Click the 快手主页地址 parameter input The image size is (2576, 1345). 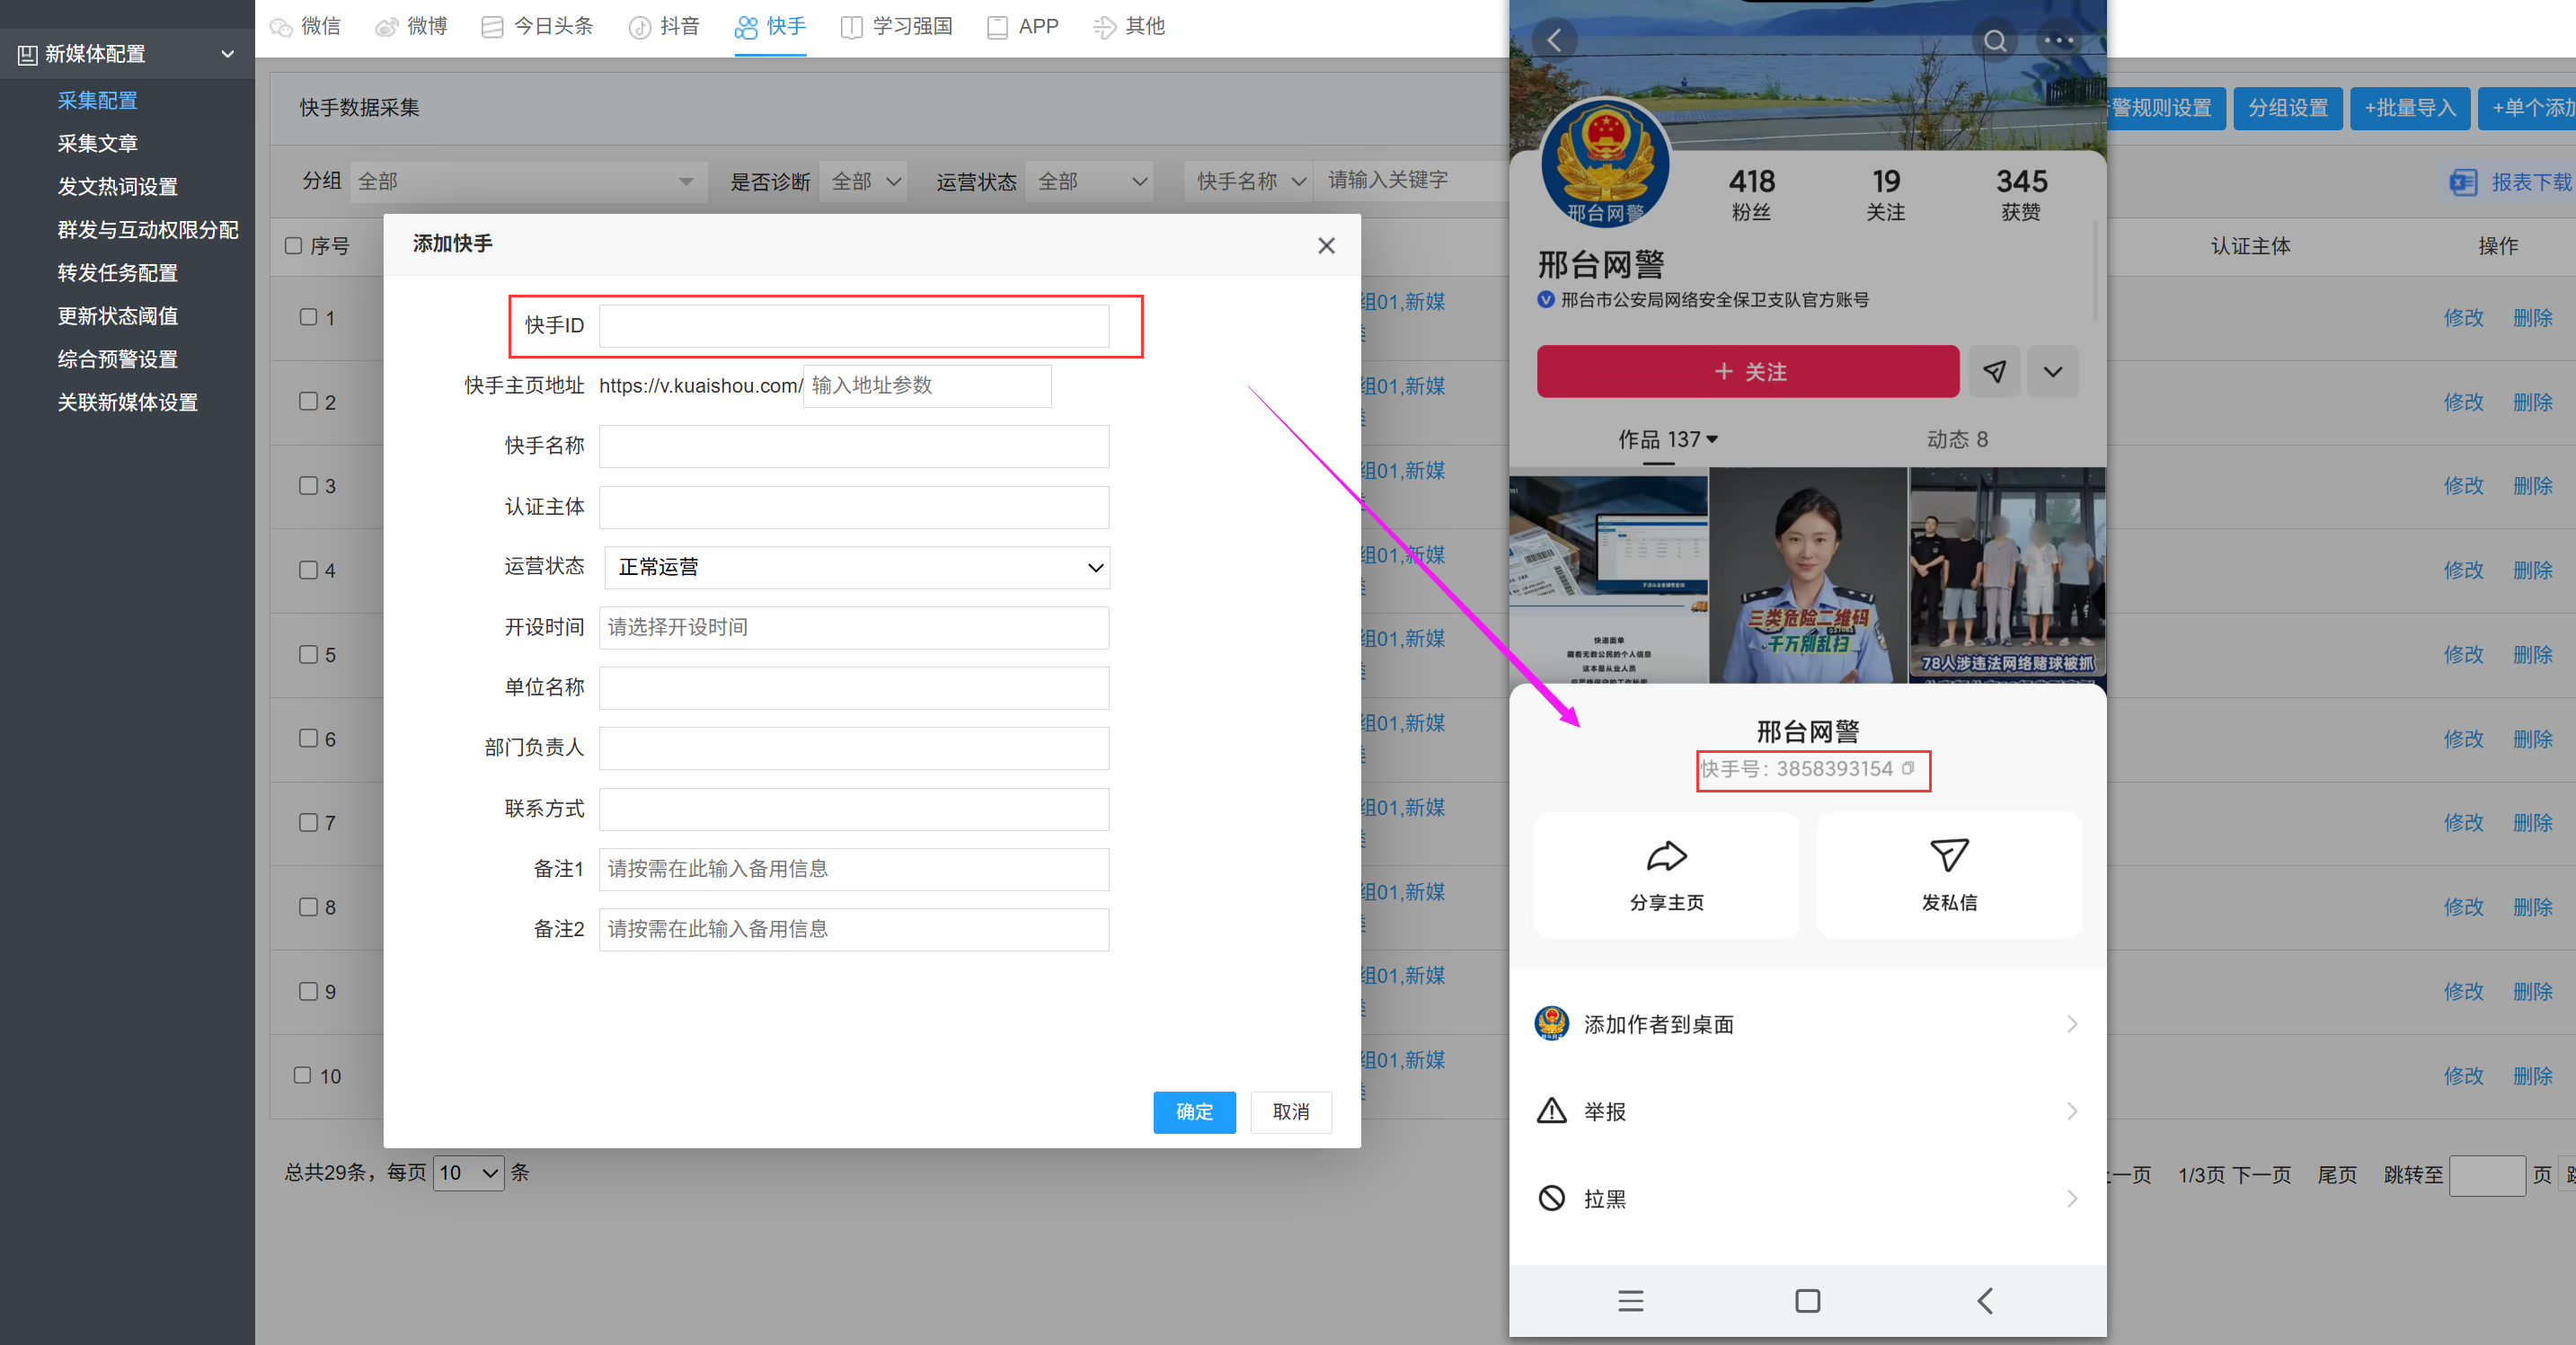(927, 386)
